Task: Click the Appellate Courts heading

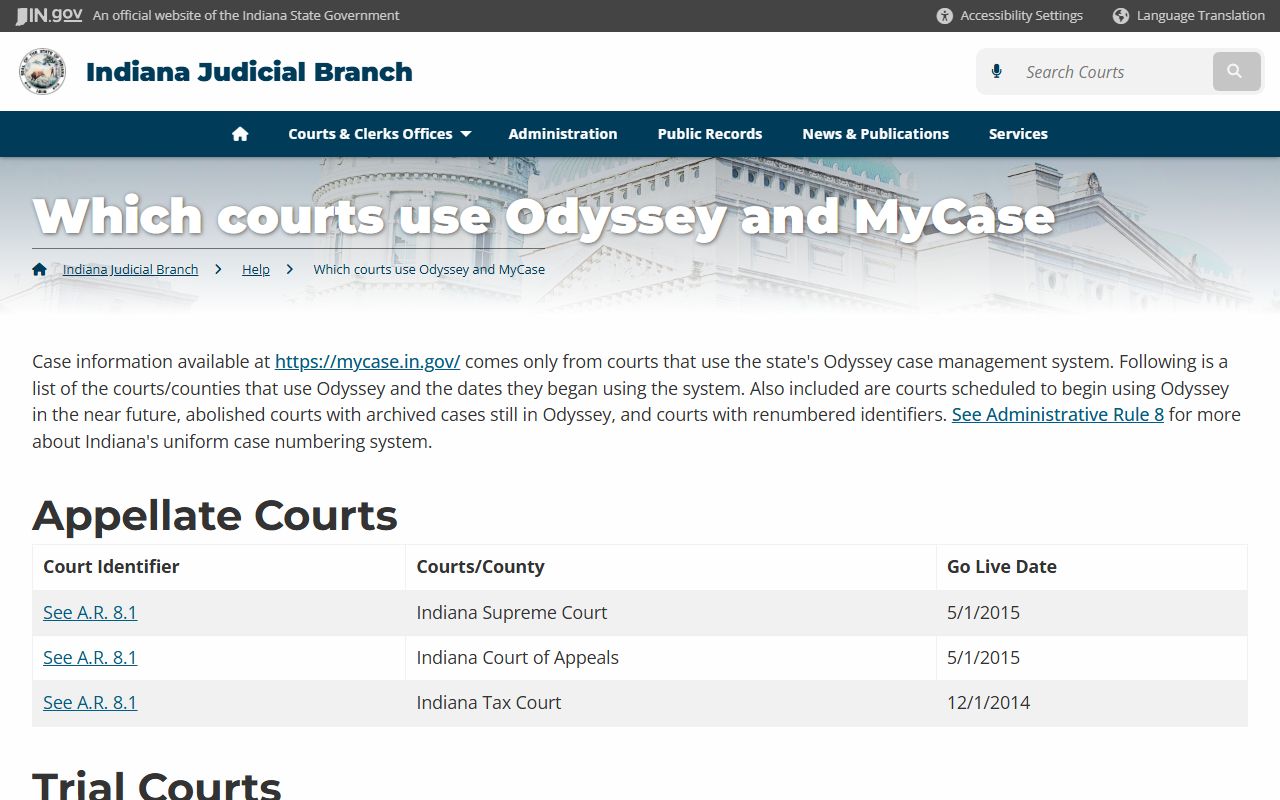Action: coord(215,515)
